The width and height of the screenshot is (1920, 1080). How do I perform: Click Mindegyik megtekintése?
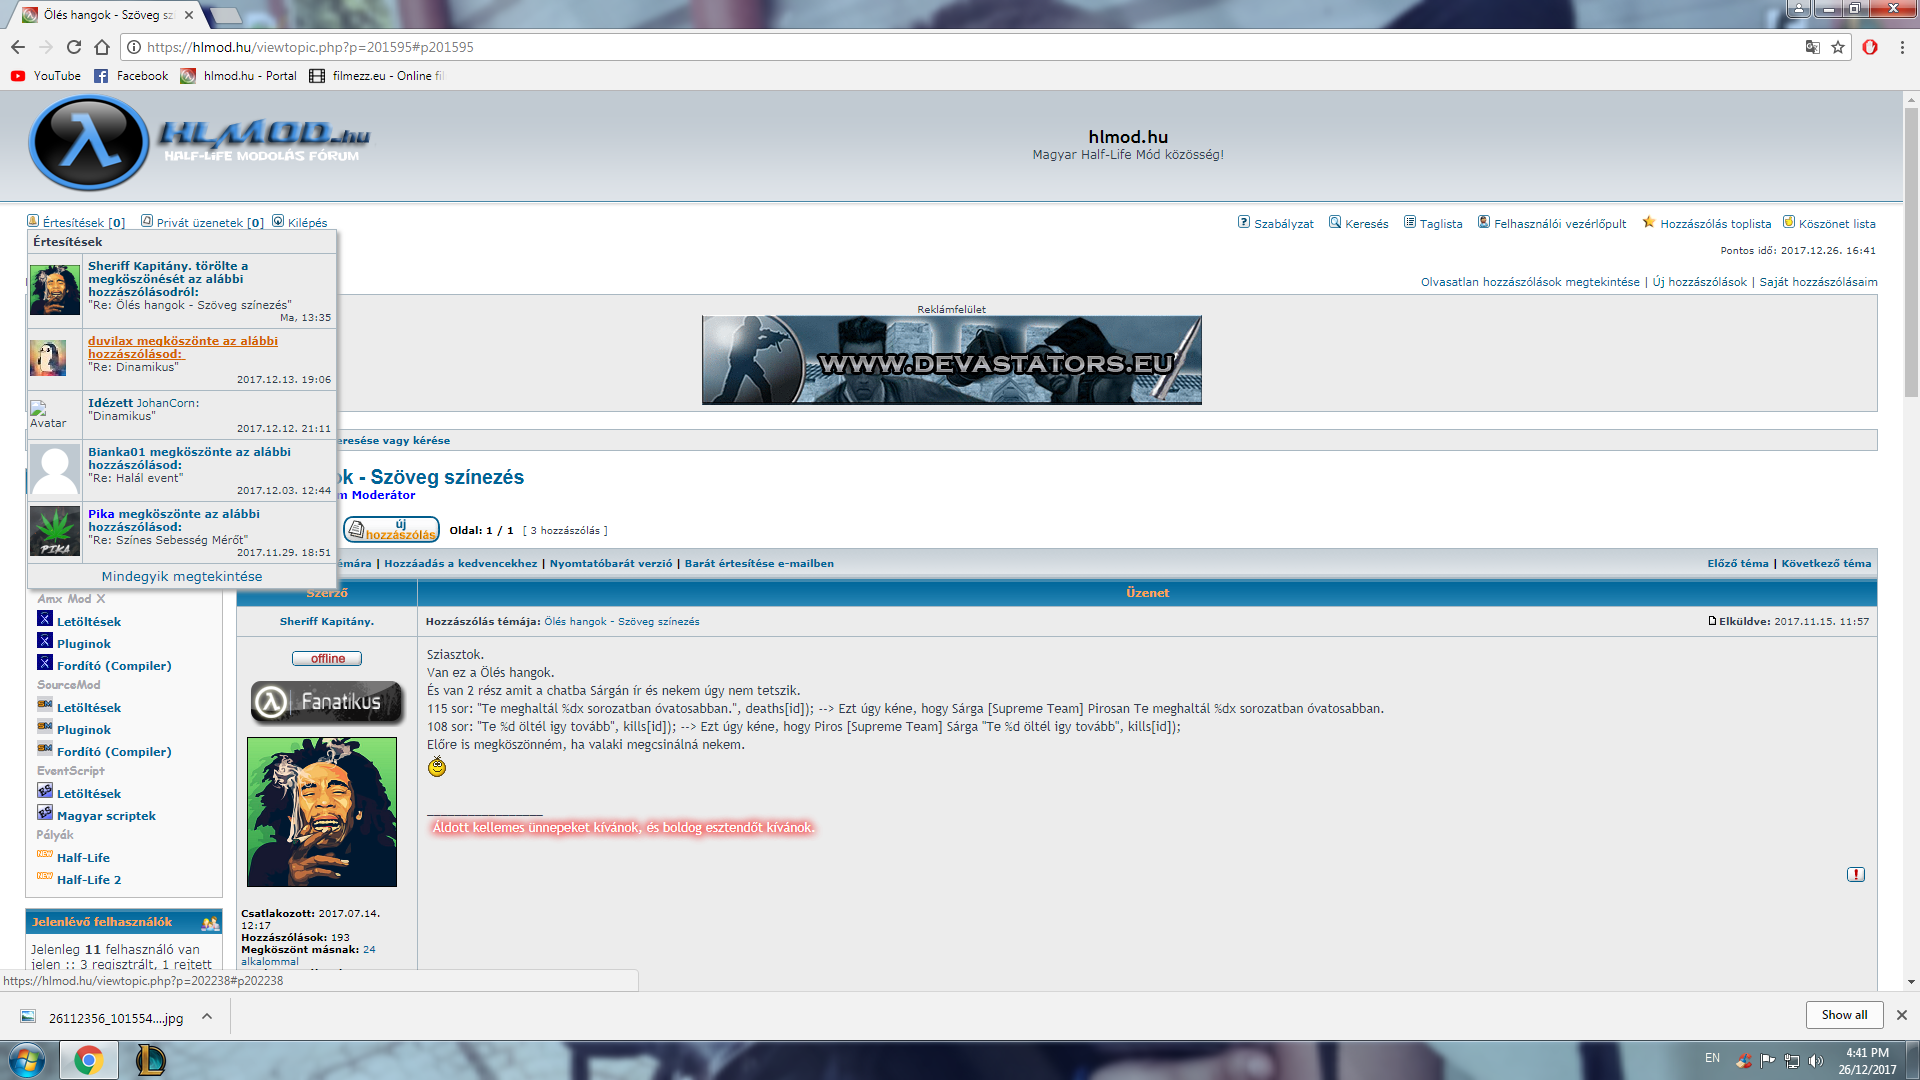tap(182, 576)
